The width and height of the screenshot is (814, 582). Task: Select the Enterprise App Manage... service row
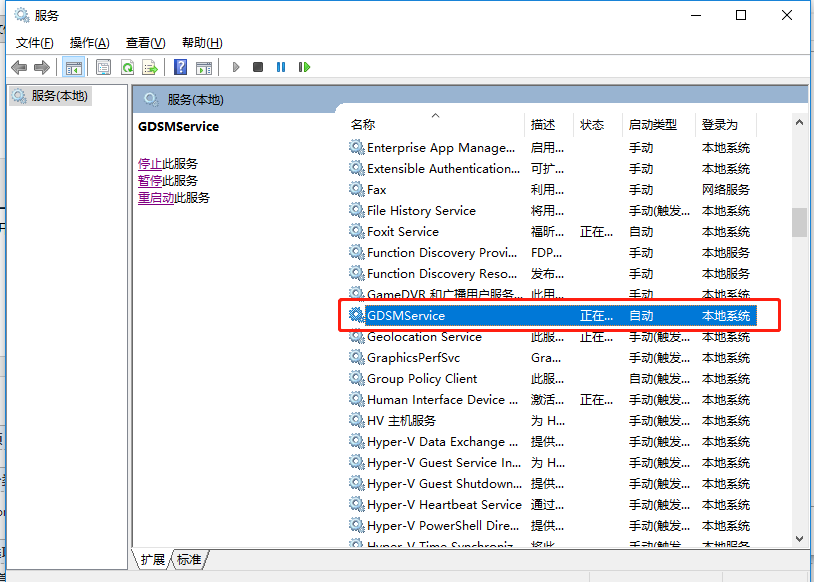552,147
